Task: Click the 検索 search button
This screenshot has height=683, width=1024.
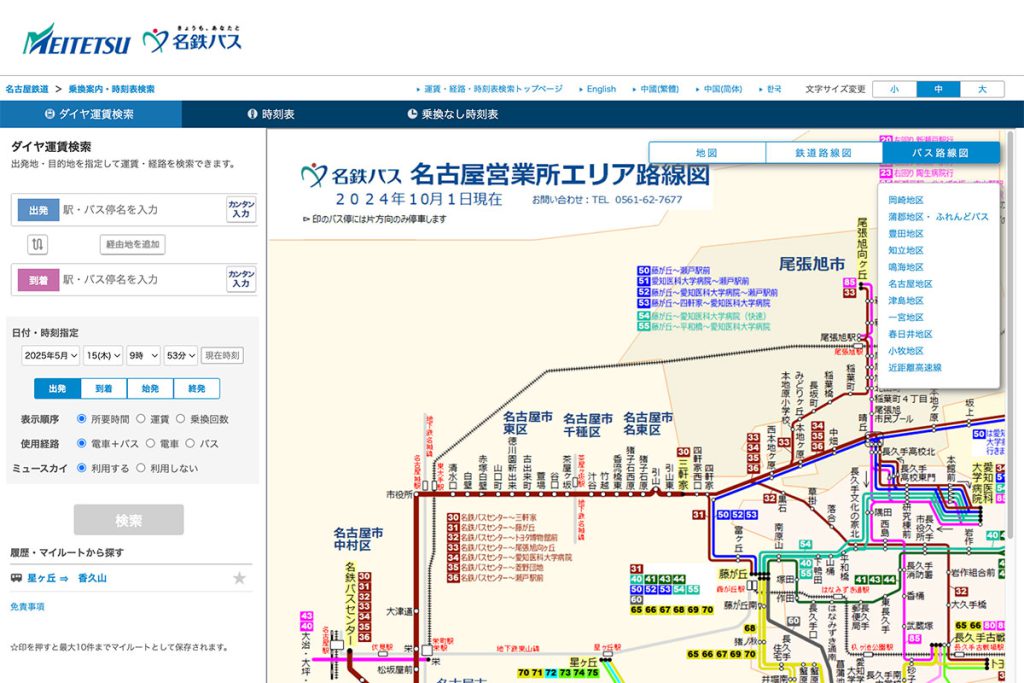Action: click(129, 520)
